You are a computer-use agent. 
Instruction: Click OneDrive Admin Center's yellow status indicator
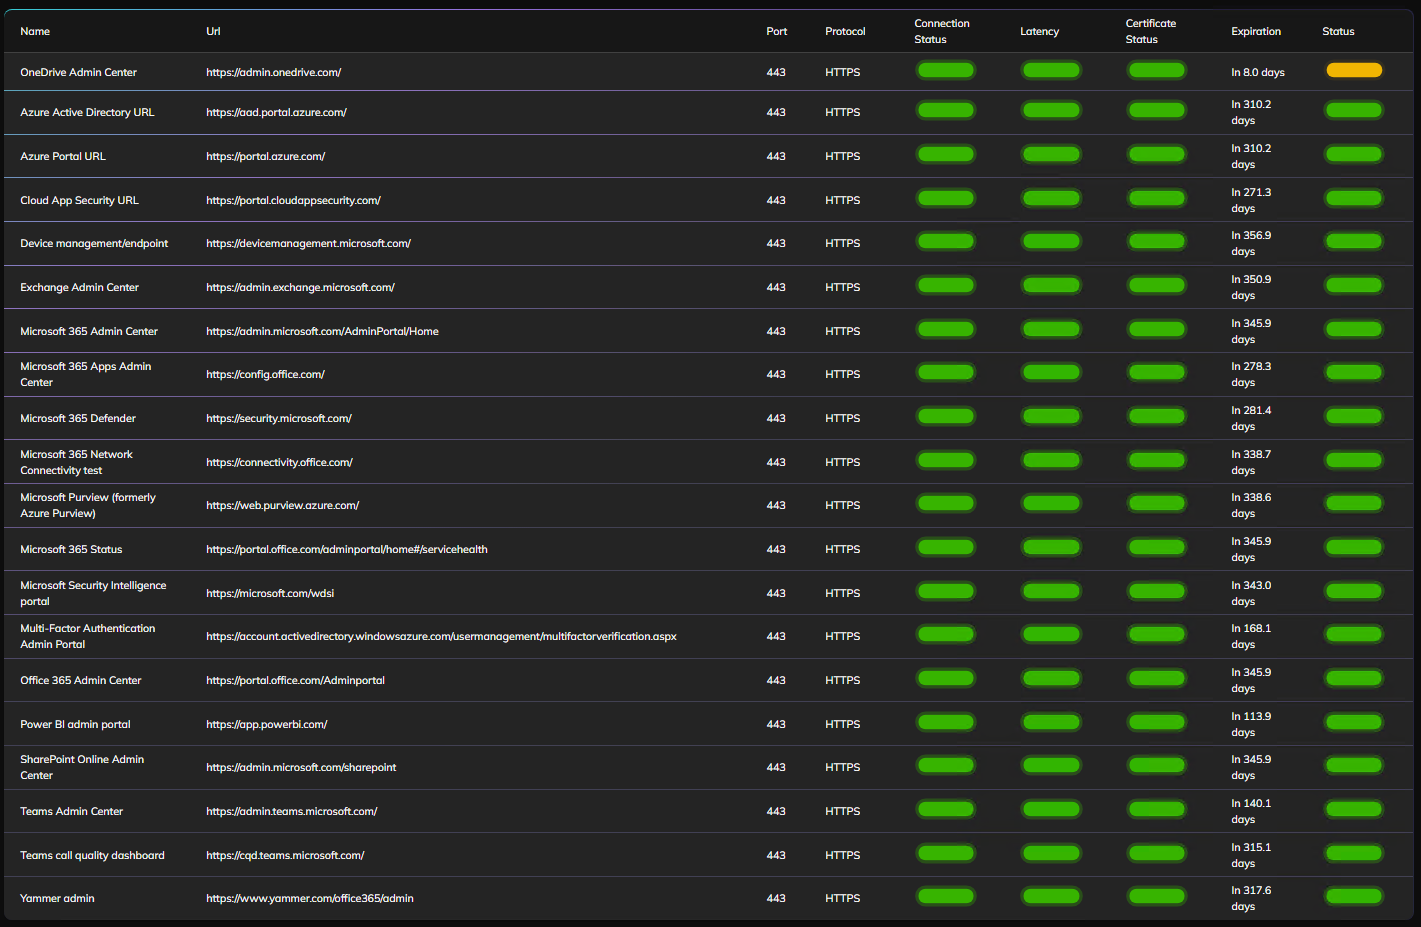pyautogui.click(x=1354, y=70)
